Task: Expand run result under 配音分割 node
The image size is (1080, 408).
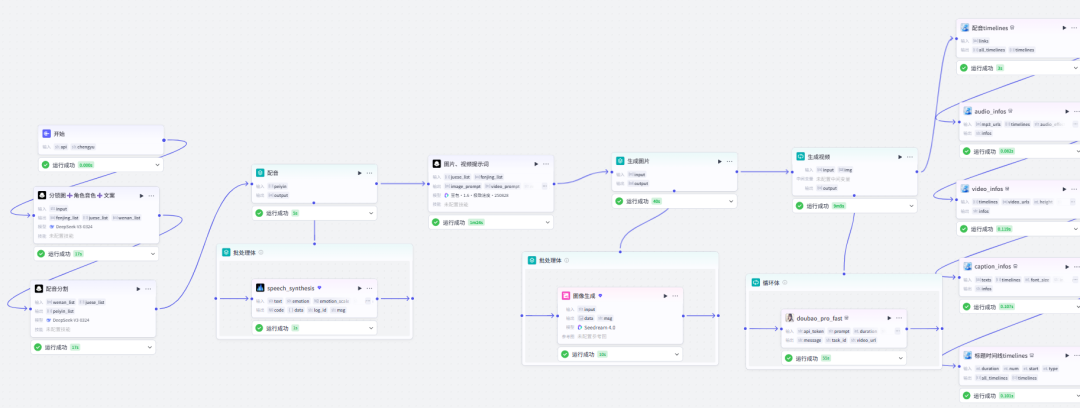Action: (x=149, y=347)
